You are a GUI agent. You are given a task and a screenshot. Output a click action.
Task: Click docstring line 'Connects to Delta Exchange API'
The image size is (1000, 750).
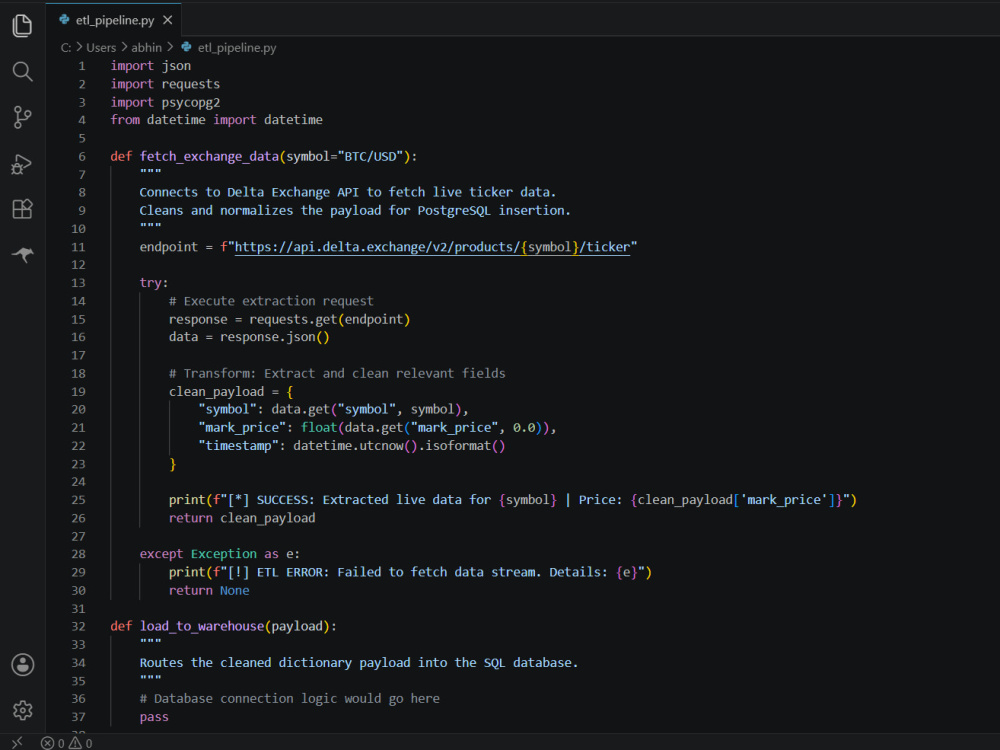tap(348, 192)
